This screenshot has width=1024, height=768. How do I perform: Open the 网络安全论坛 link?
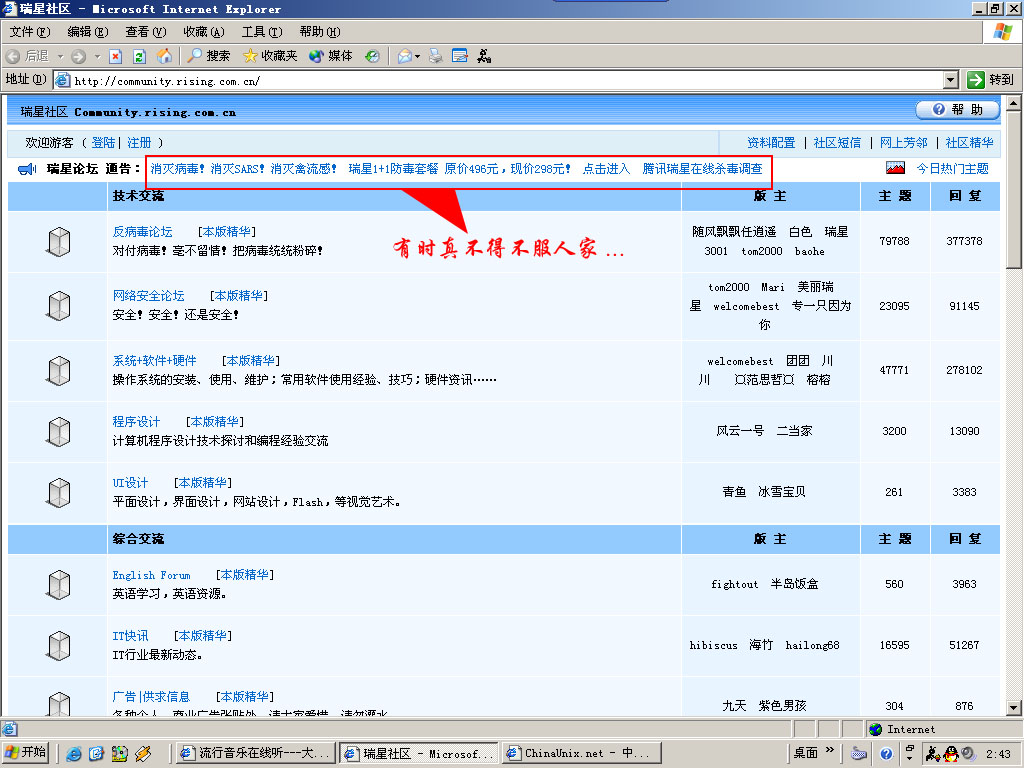(148, 296)
